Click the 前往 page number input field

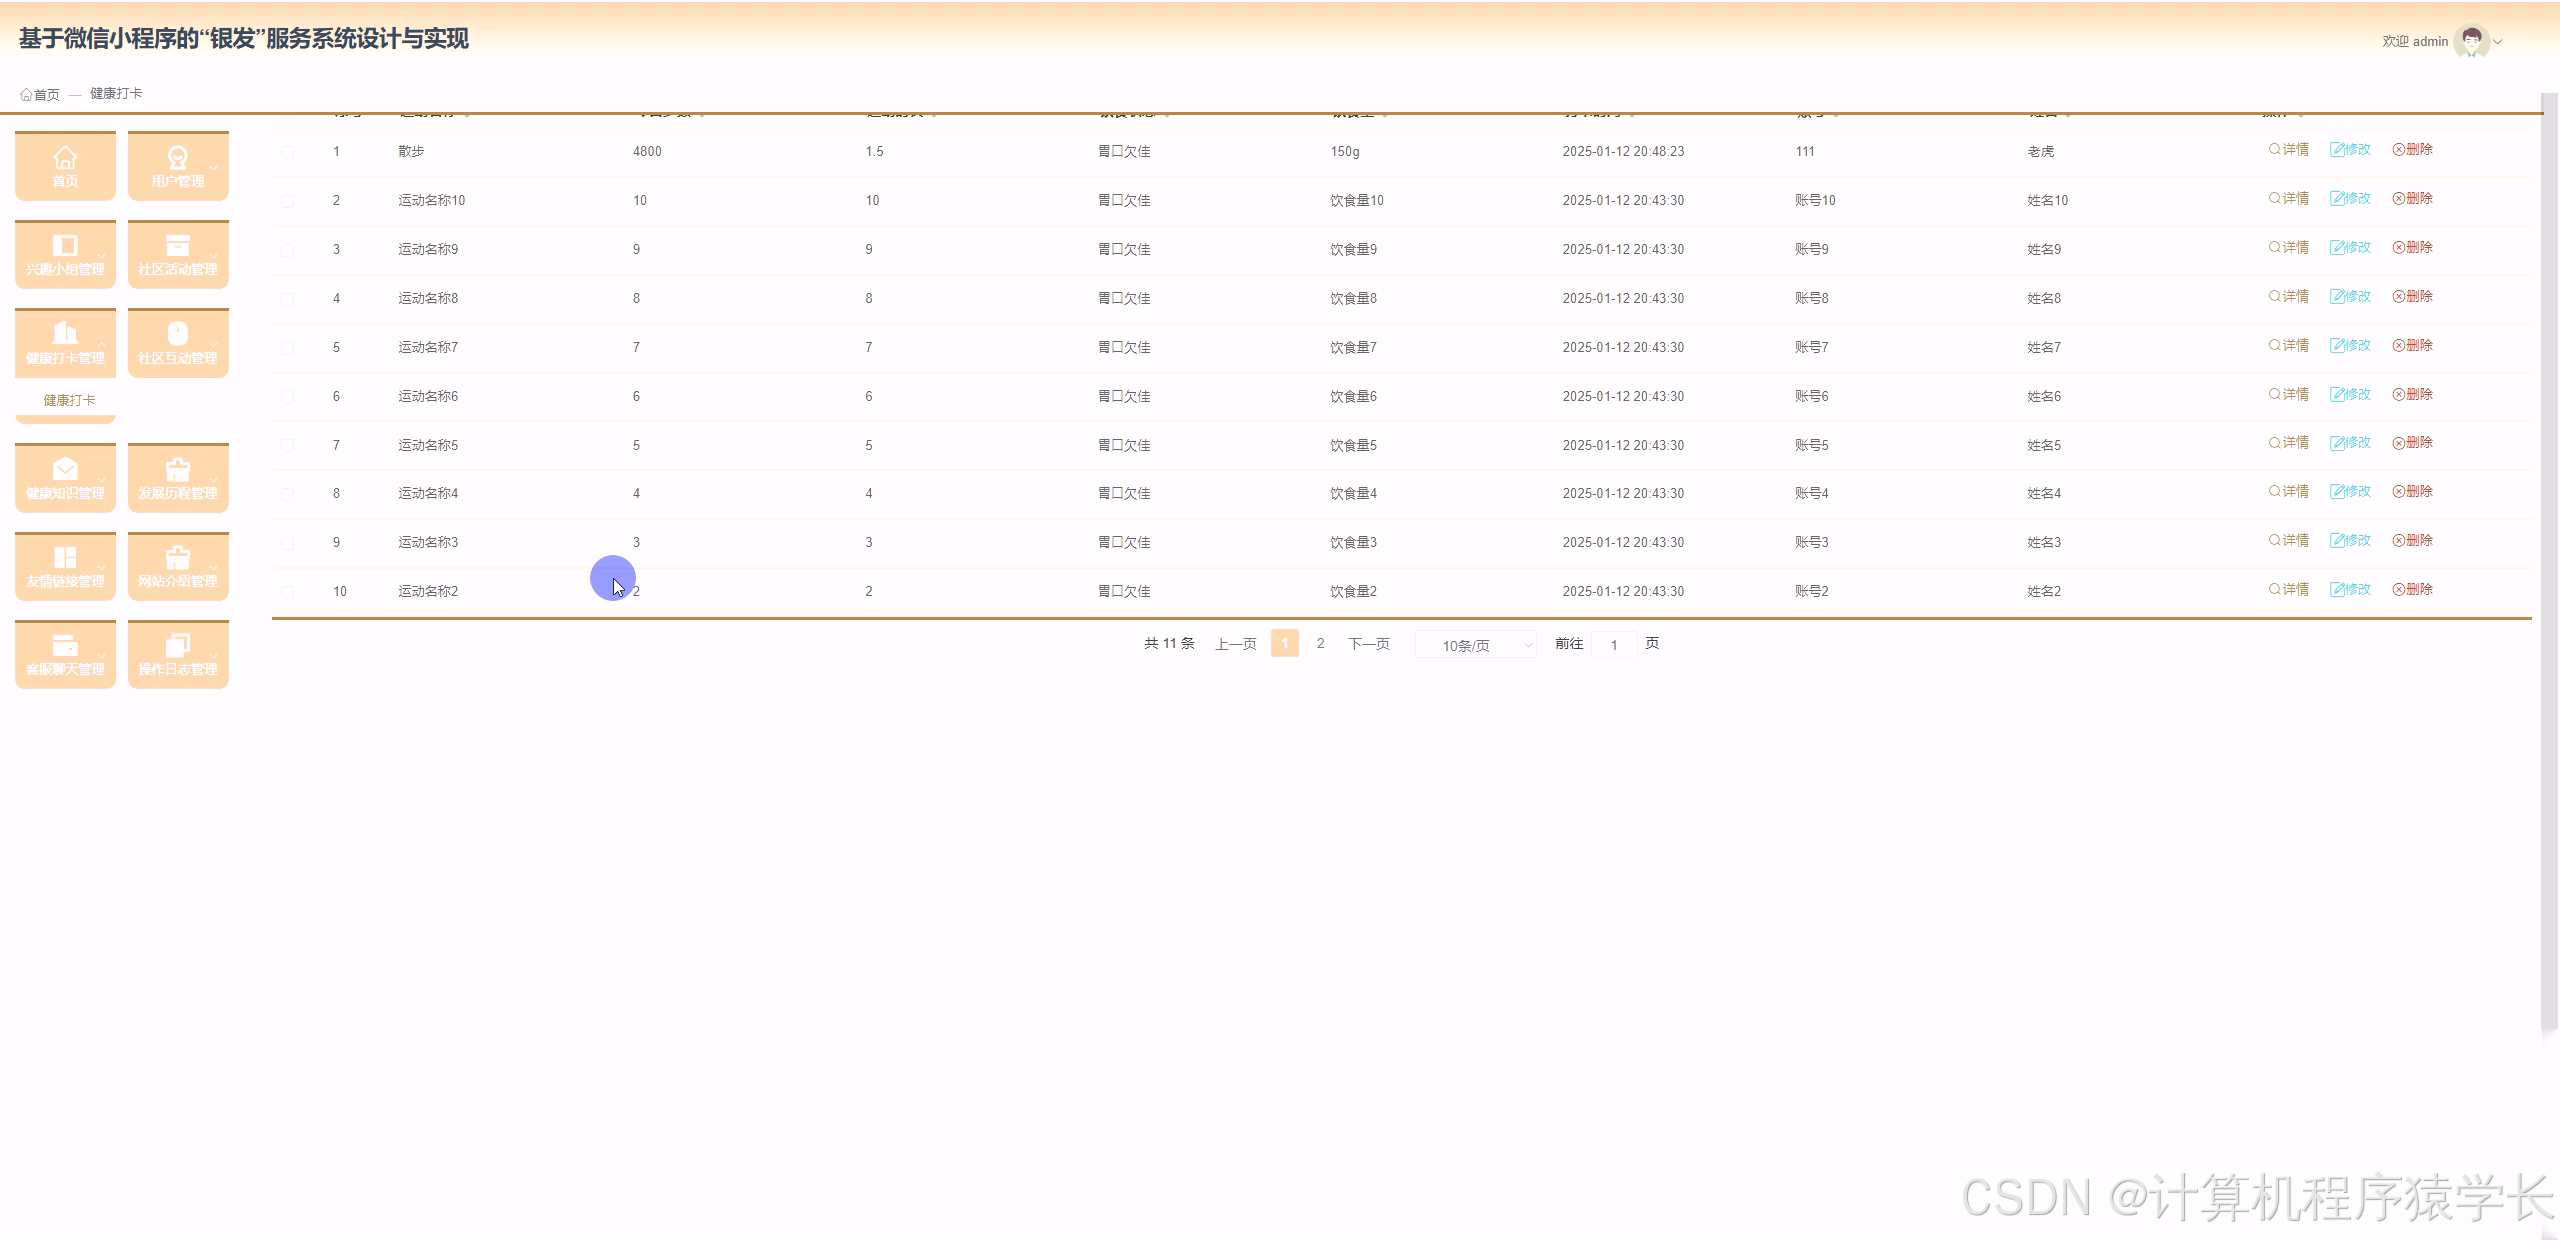pos(1613,645)
